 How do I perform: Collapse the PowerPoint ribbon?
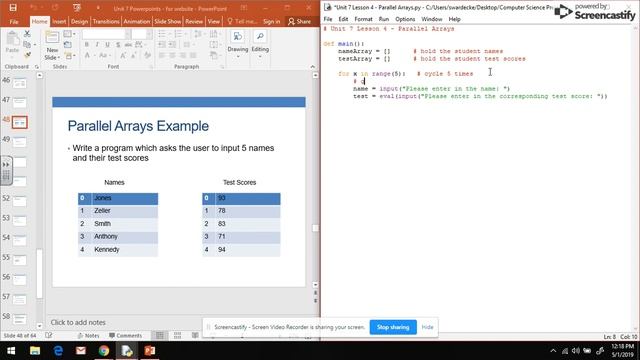313,67
